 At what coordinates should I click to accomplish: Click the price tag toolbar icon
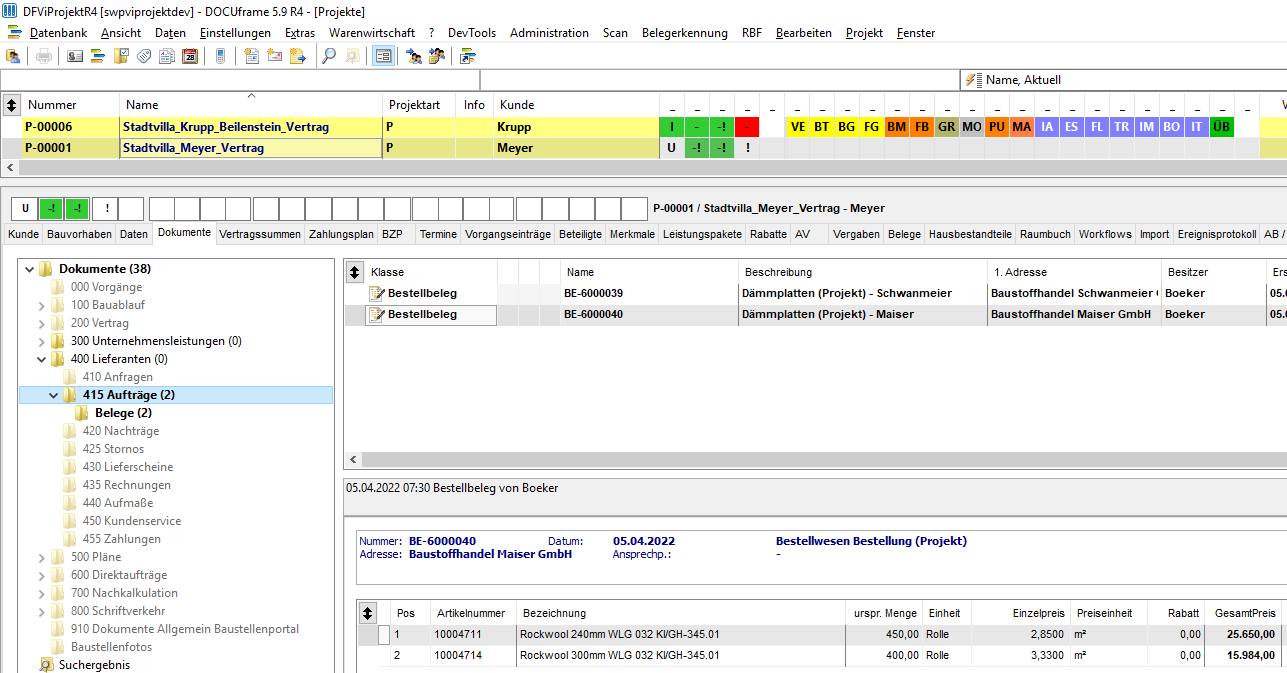coord(144,56)
